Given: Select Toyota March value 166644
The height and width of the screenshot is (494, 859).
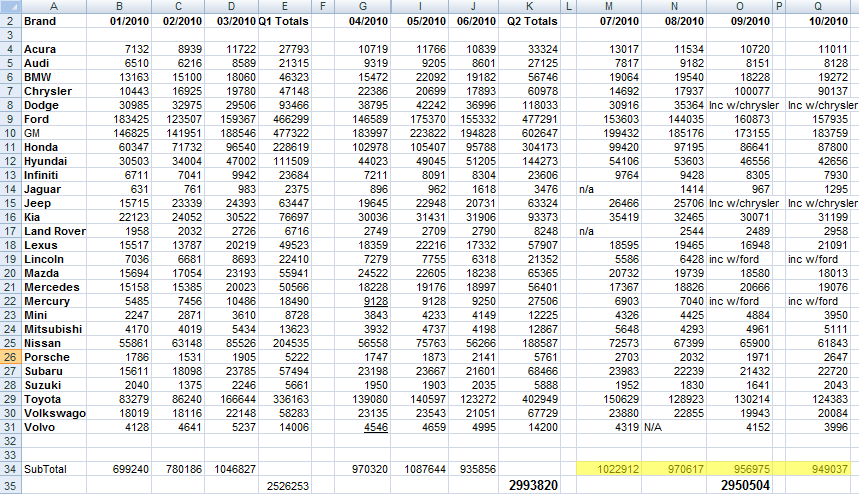Looking at the screenshot, I should coord(231,399).
